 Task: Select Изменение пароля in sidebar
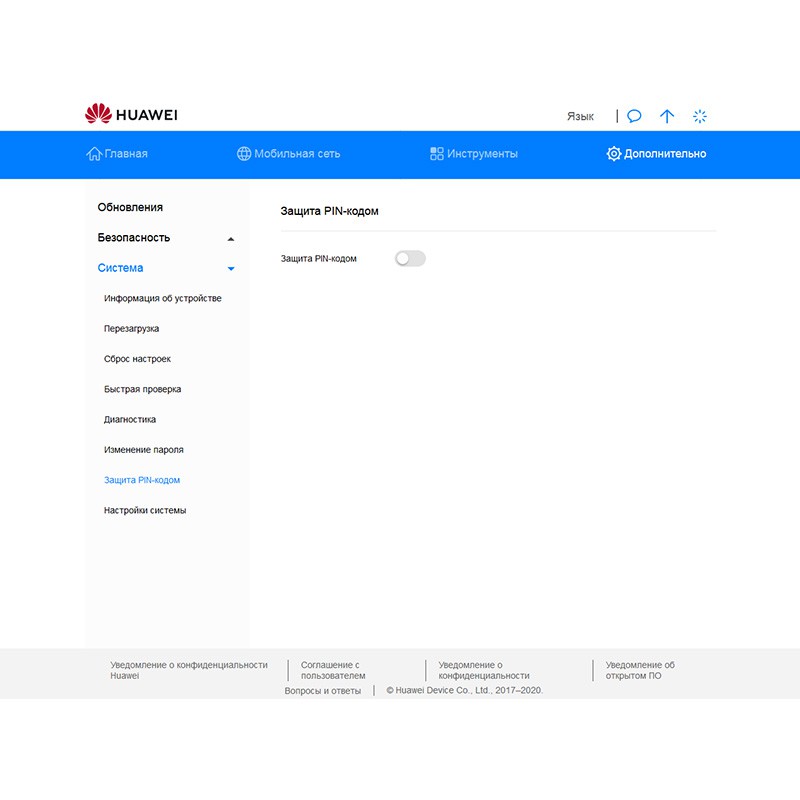(x=144, y=450)
